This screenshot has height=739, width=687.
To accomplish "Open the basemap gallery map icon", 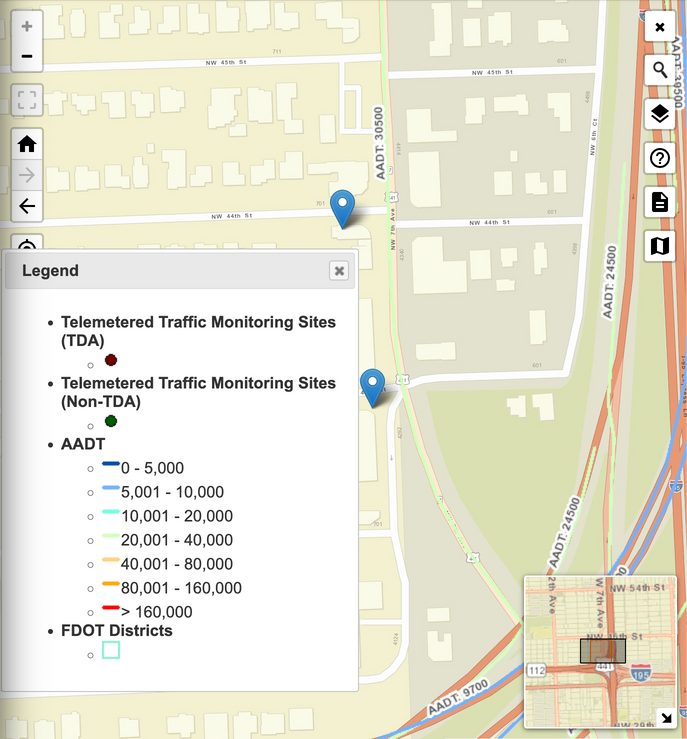I will (x=660, y=246).
